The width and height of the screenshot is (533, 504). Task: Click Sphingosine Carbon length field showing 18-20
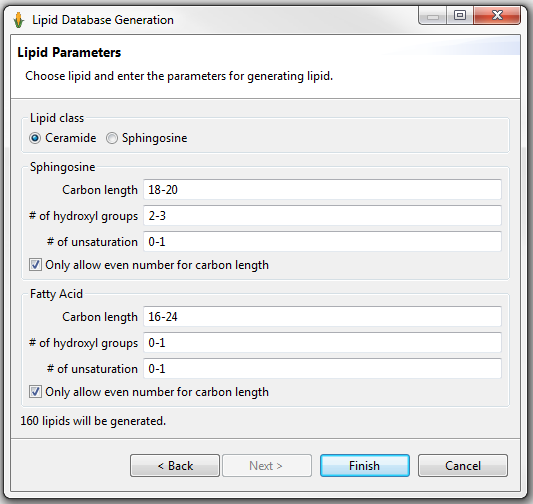click(x=322, y=190)
